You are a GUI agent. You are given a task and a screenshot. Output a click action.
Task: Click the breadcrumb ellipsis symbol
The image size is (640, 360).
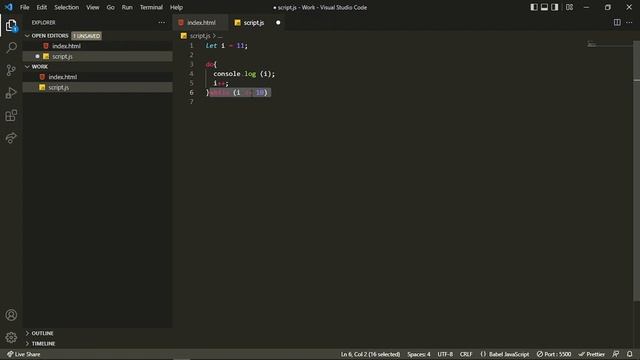click(x=220, y=36)
